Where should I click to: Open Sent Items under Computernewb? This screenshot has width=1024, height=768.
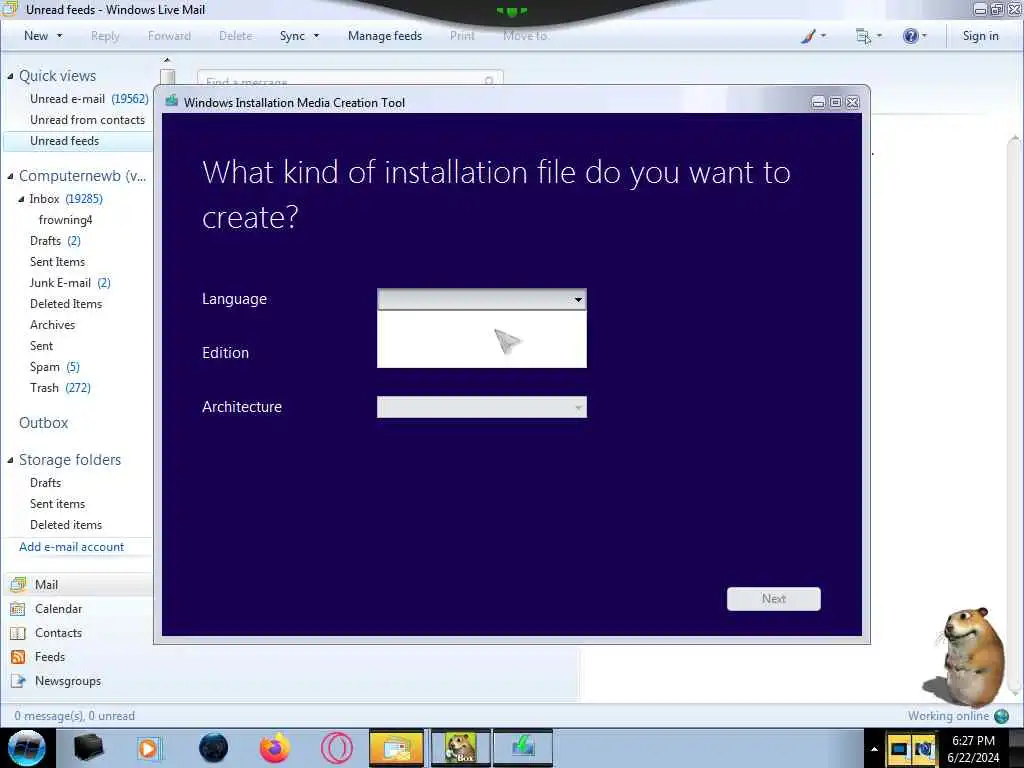coord(57,261)
